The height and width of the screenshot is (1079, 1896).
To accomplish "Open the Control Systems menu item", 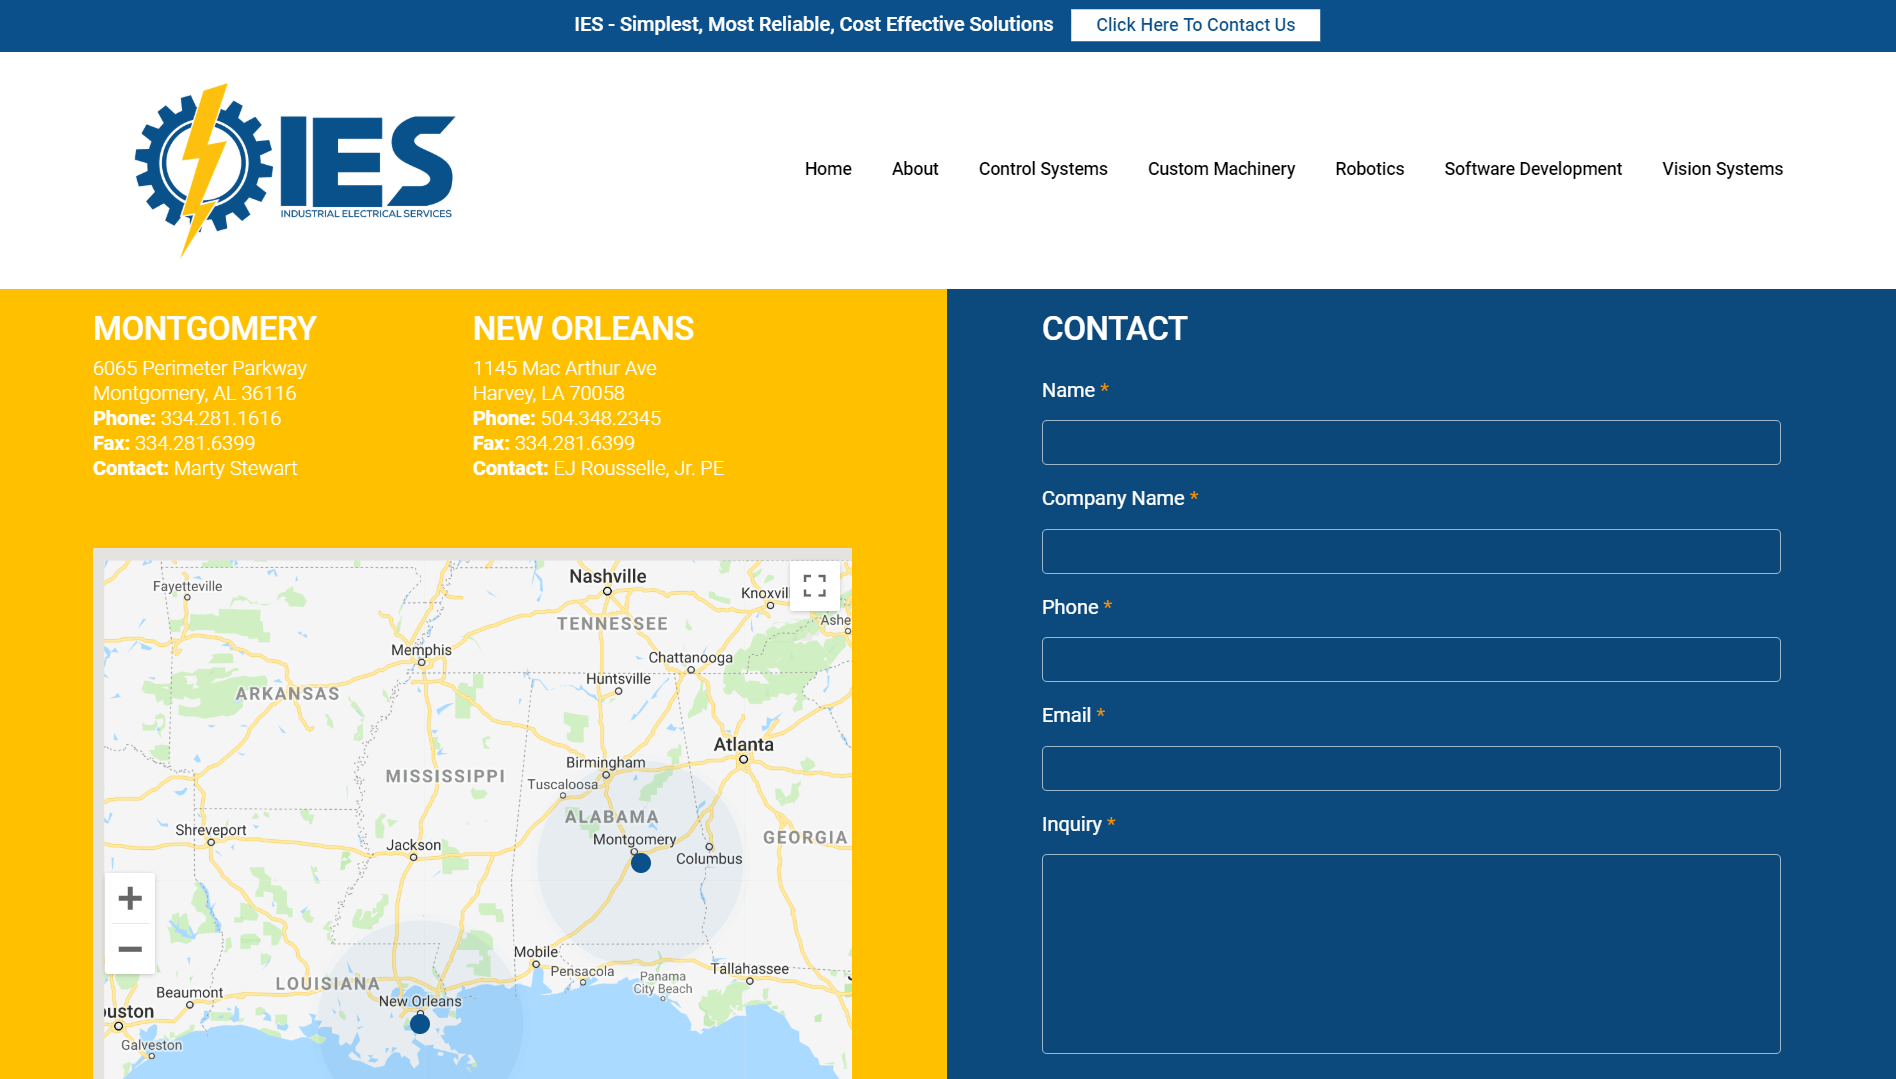I will [x=1043, y=169].
